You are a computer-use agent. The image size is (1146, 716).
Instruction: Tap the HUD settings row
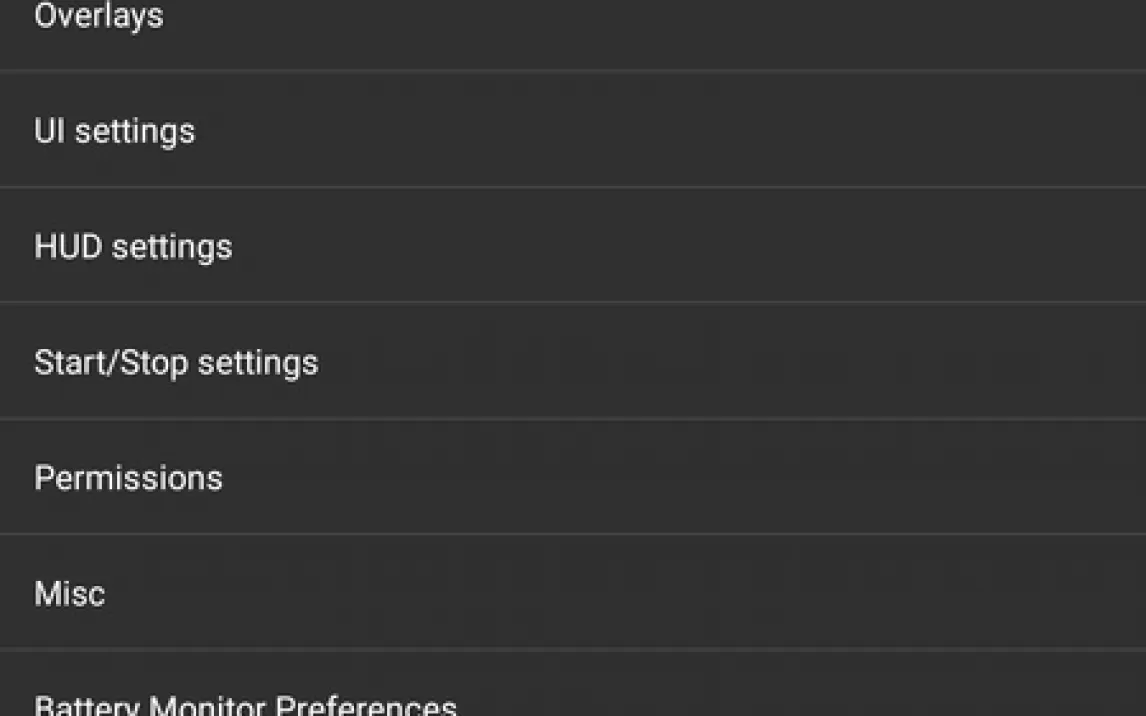(572, 246)
